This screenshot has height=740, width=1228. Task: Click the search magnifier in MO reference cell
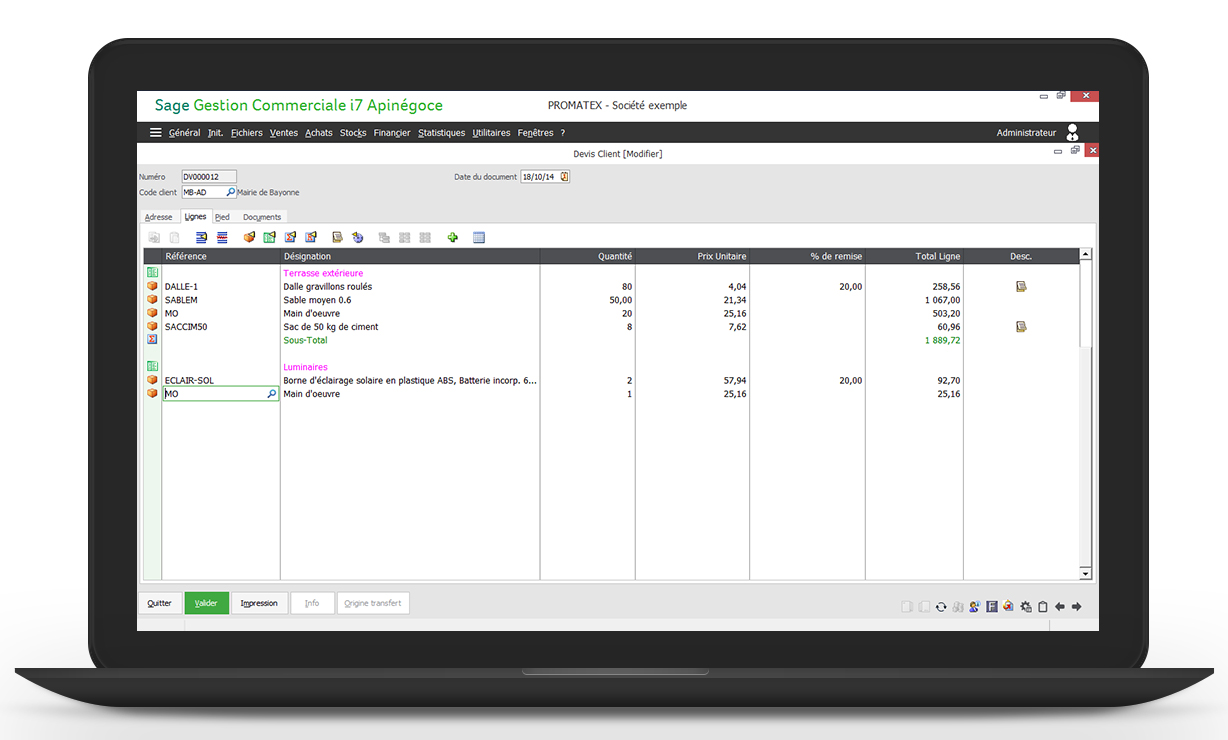271,394
